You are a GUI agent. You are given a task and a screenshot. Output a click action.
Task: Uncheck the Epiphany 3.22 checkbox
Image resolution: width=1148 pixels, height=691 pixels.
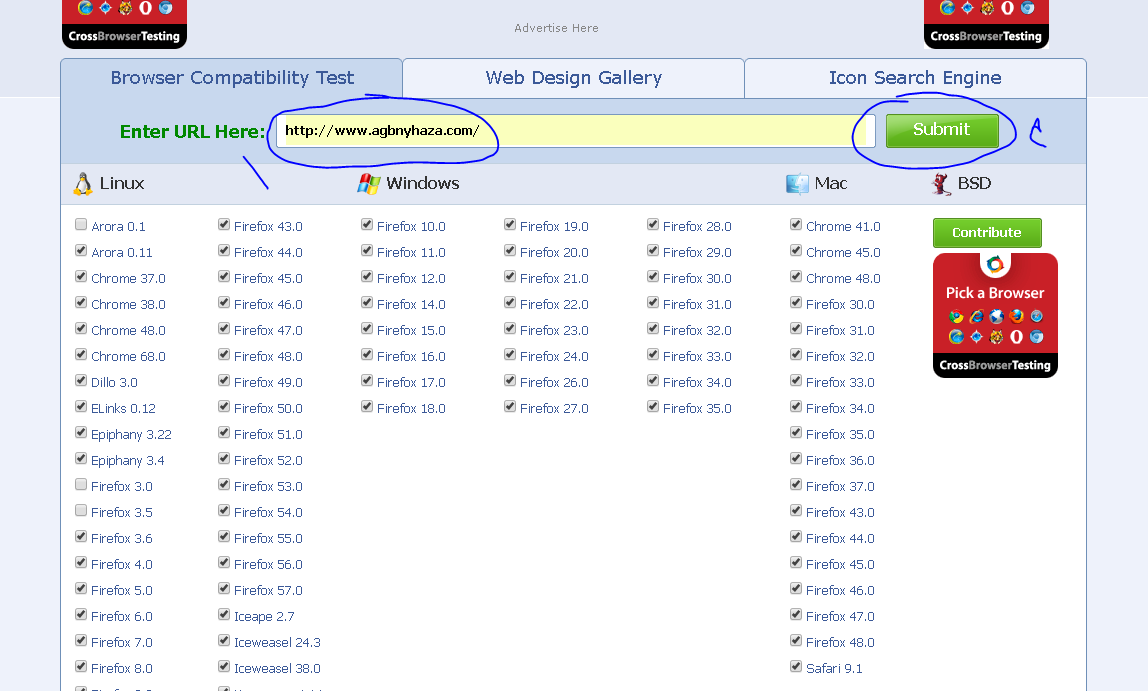coord(81,433)
